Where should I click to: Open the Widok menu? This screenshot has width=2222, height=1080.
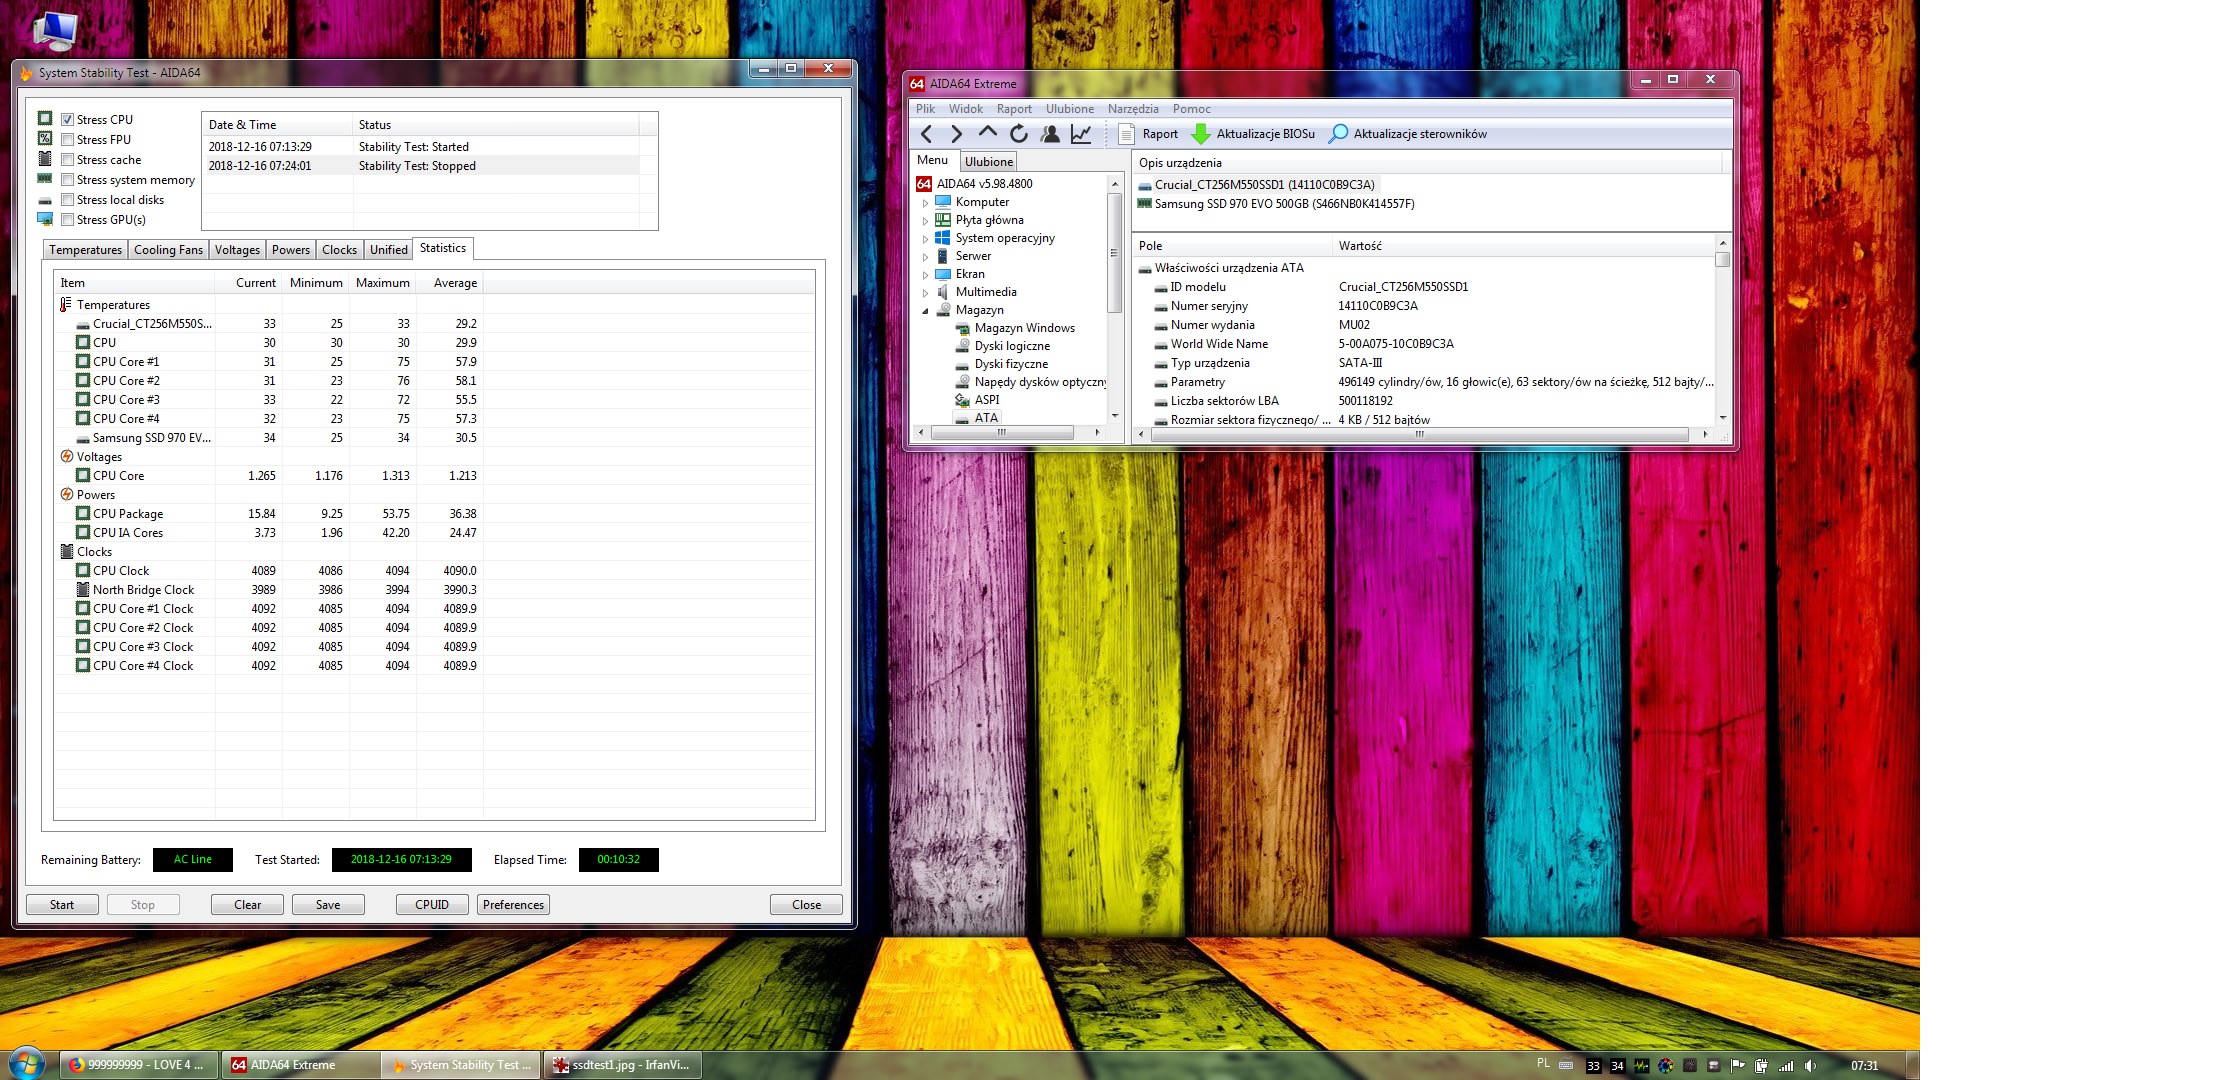coord(965,109)
